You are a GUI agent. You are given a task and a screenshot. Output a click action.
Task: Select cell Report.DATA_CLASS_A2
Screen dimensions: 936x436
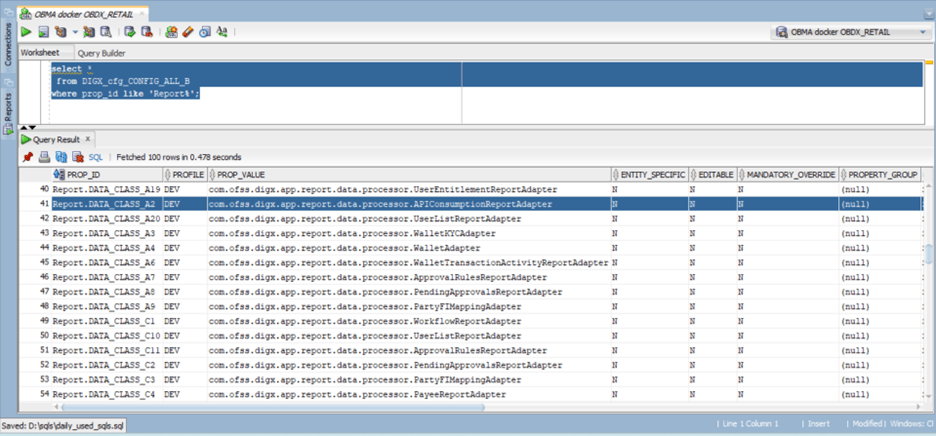(107, 204)
